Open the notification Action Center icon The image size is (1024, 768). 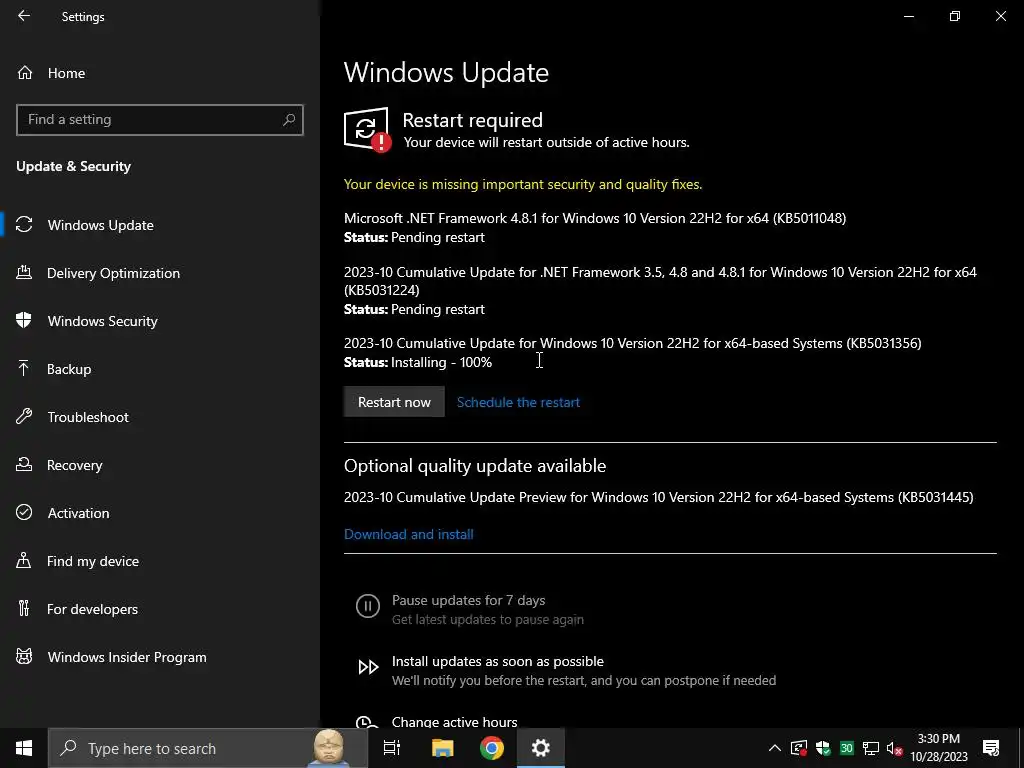point(991,748)
